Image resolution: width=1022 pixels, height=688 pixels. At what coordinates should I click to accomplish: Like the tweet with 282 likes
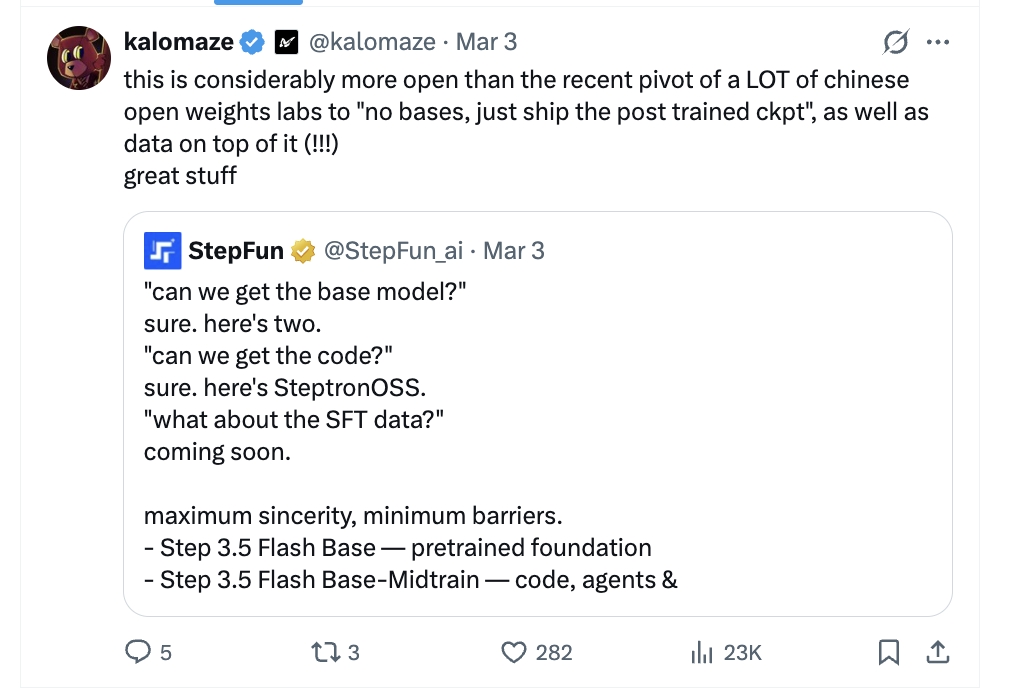514,653
